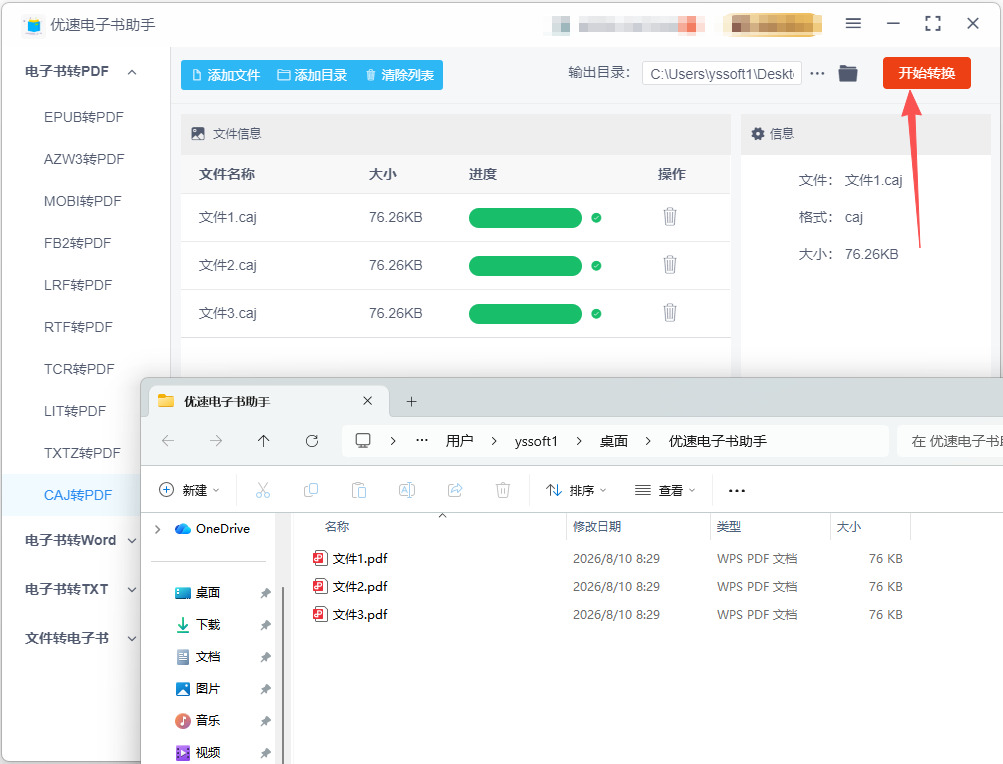Go forward in File Explorer

[x=216, y=441]
